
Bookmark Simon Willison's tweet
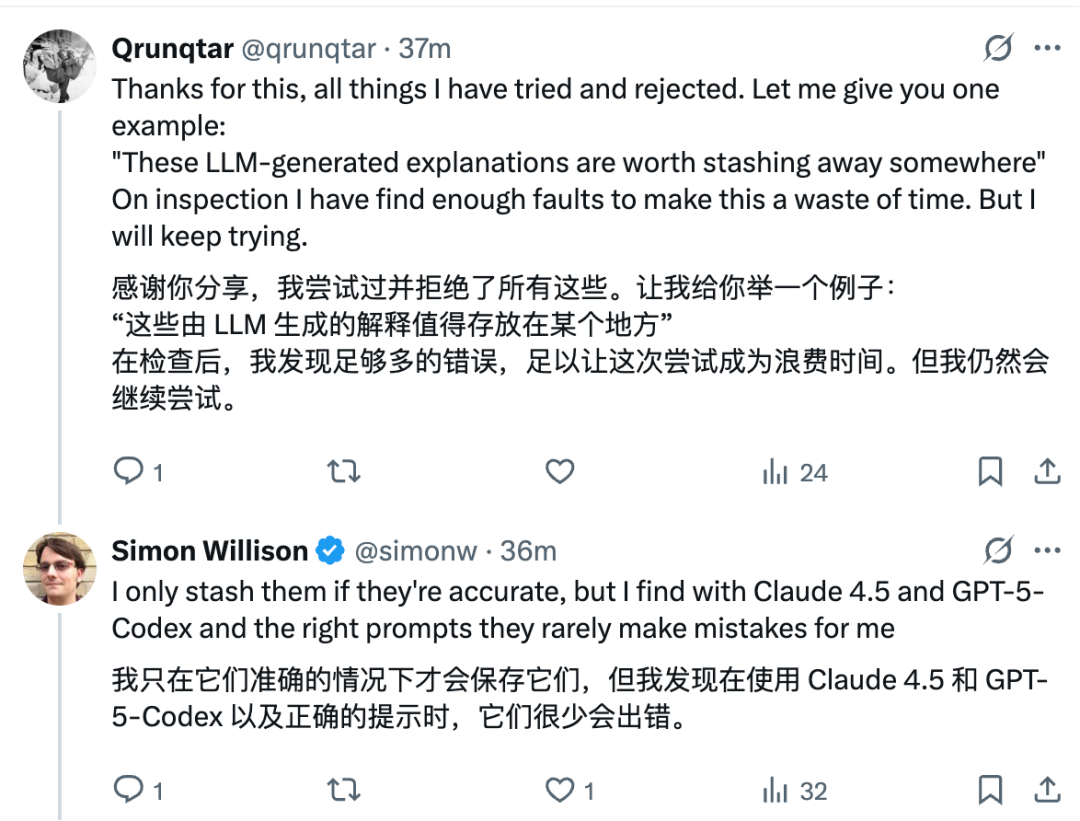coord(990,790)
